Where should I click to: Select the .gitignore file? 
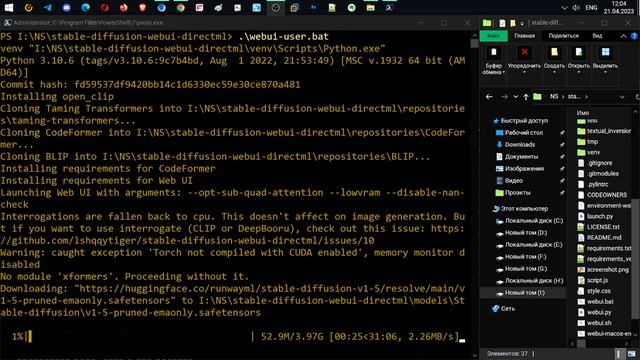point(595,163)
